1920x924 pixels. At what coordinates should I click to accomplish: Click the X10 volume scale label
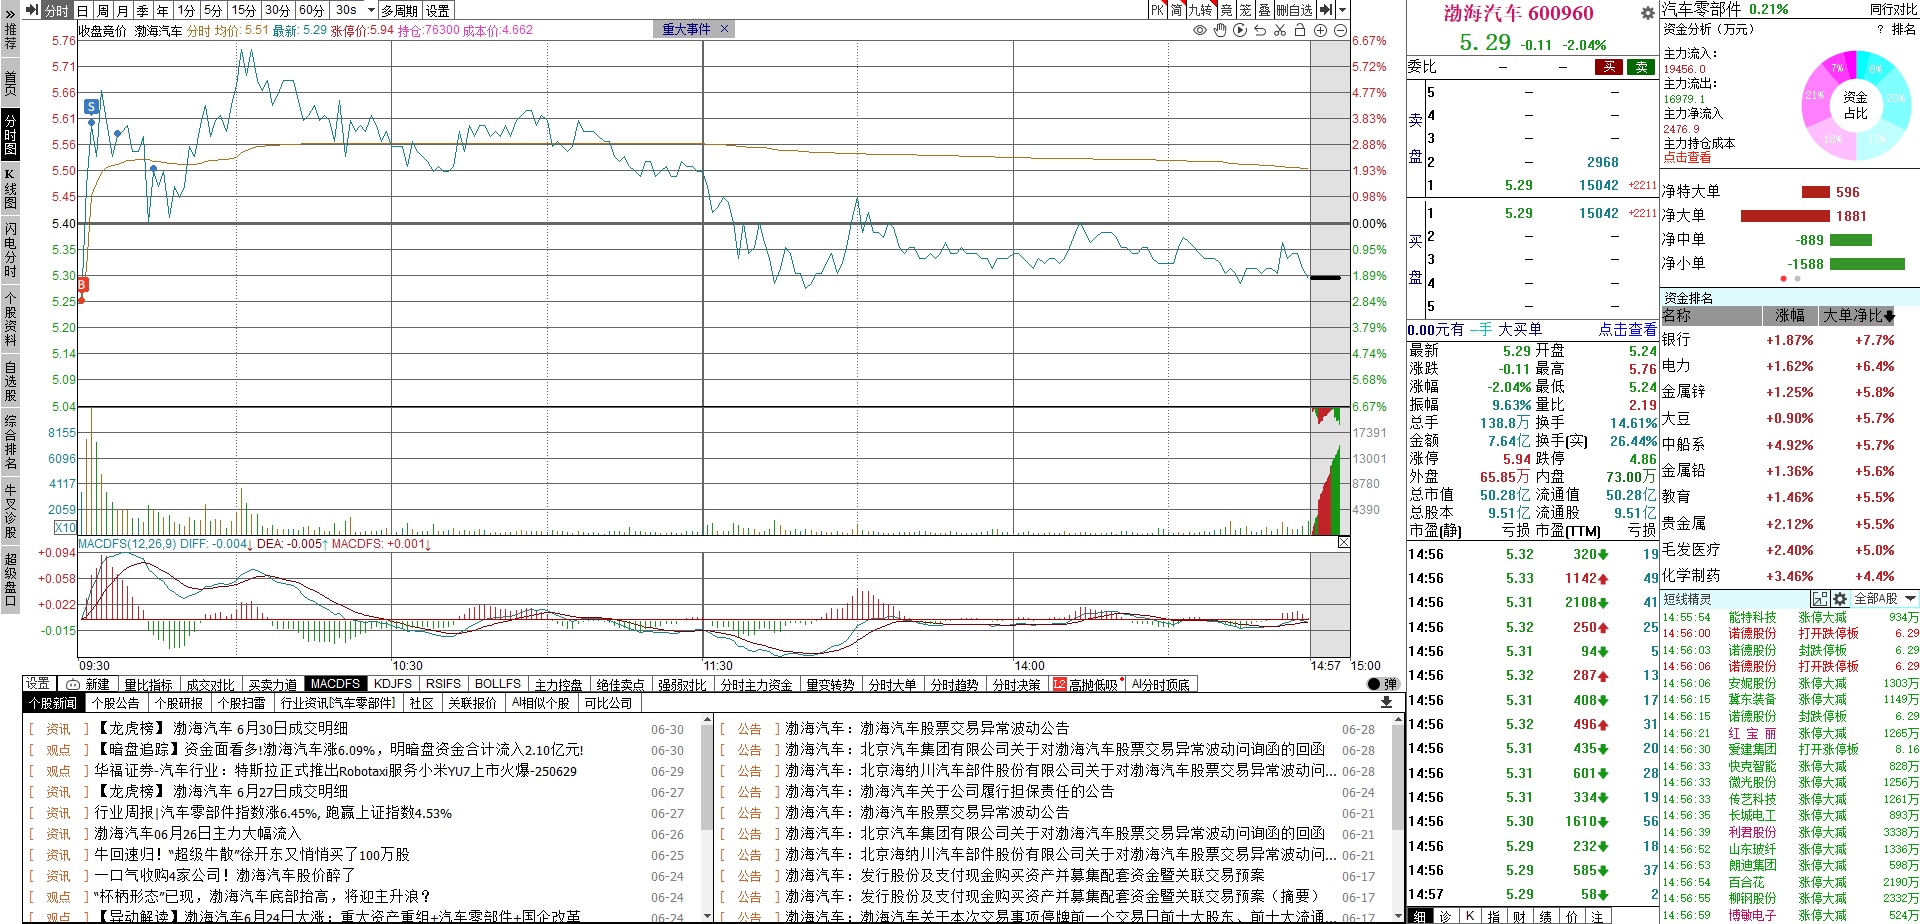coord(65,527)
